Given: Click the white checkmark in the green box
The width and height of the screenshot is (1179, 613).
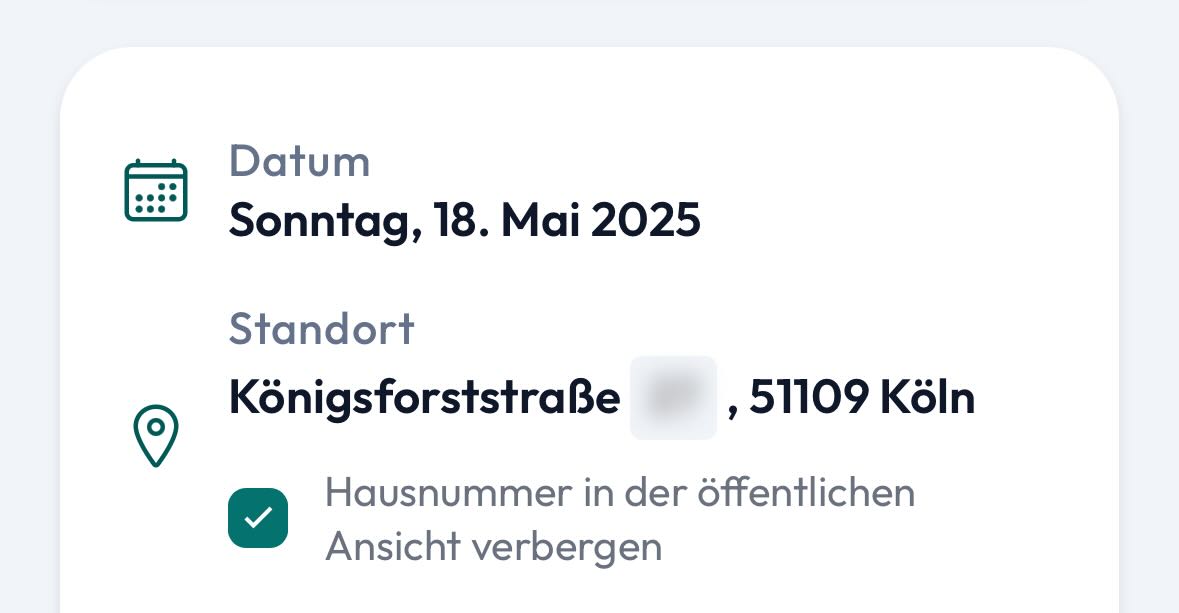Looking at the screenshot, I should click(x=258, y=517).
